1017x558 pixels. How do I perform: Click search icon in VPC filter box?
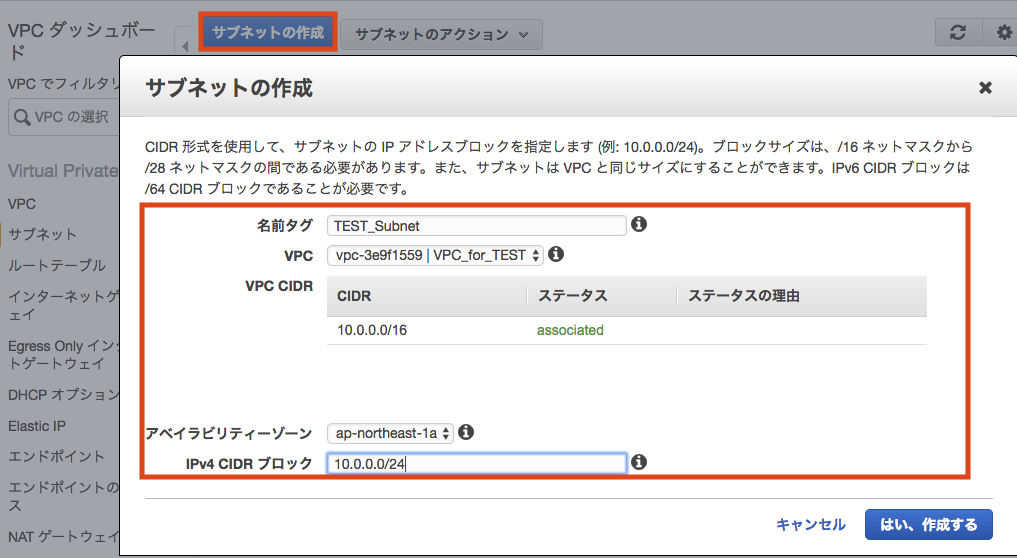click(22, 117)
